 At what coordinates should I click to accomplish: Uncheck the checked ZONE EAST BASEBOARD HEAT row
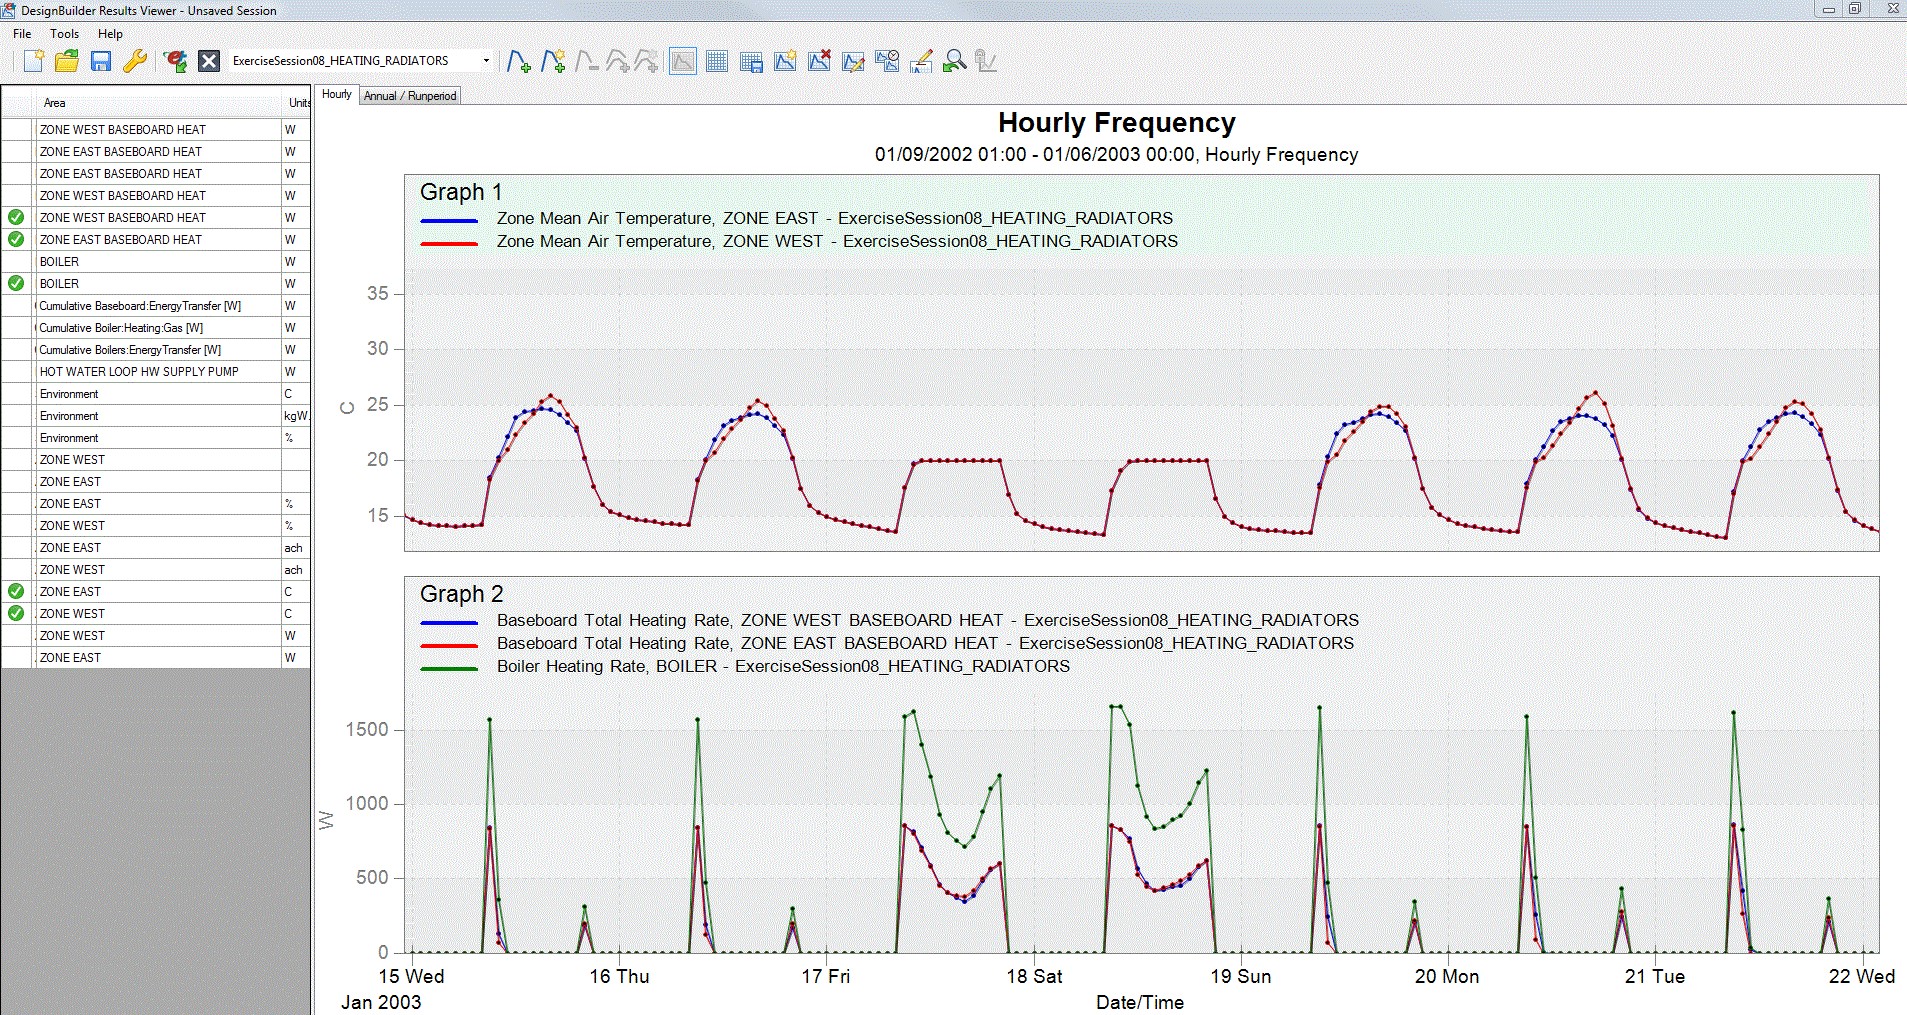(x=16, y=239)
